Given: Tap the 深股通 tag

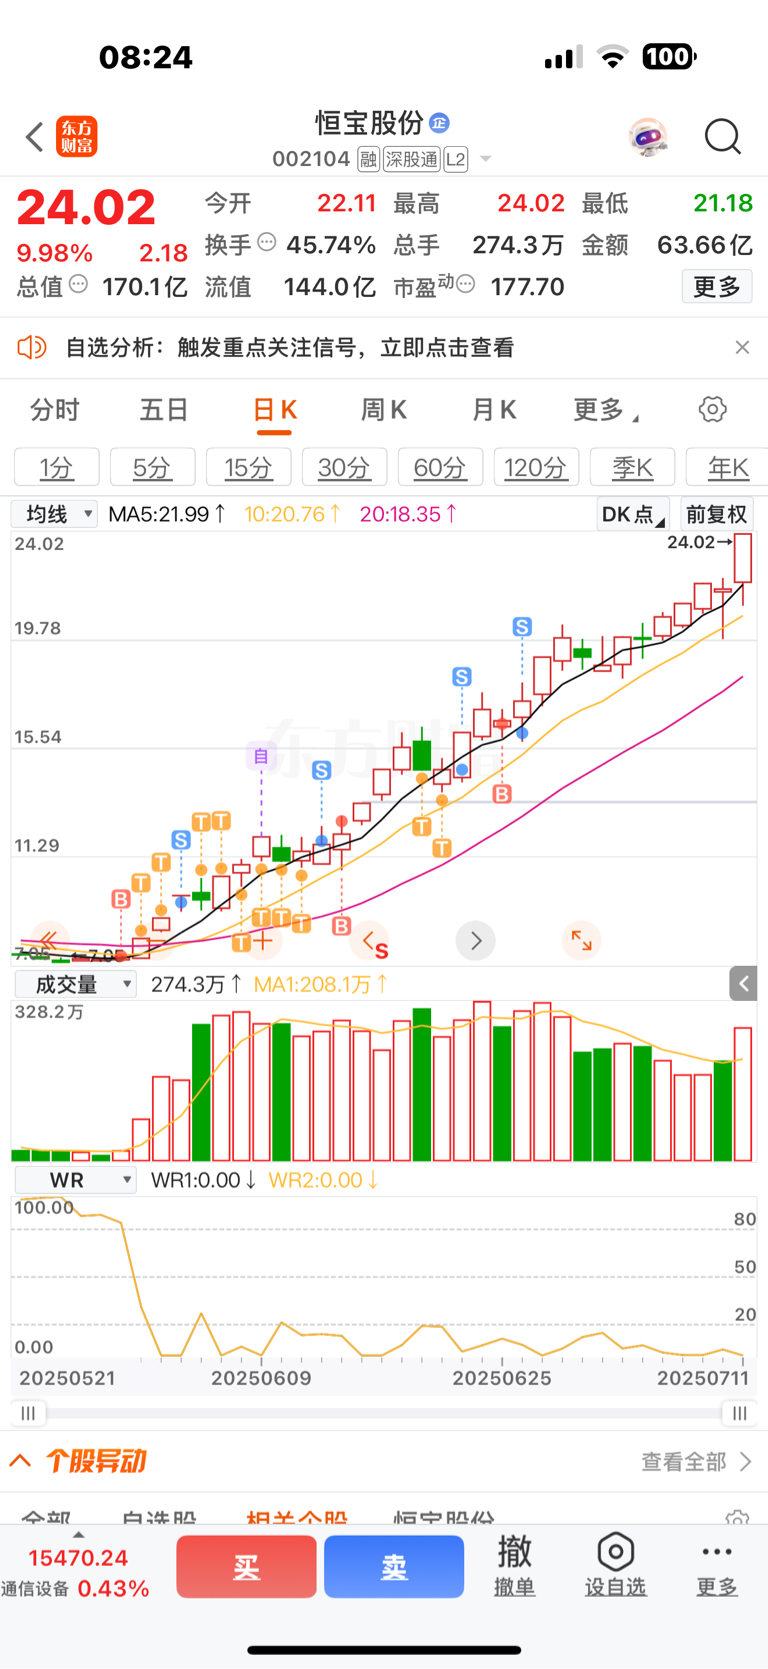Looking at the screenshot, I should [412, 160].
